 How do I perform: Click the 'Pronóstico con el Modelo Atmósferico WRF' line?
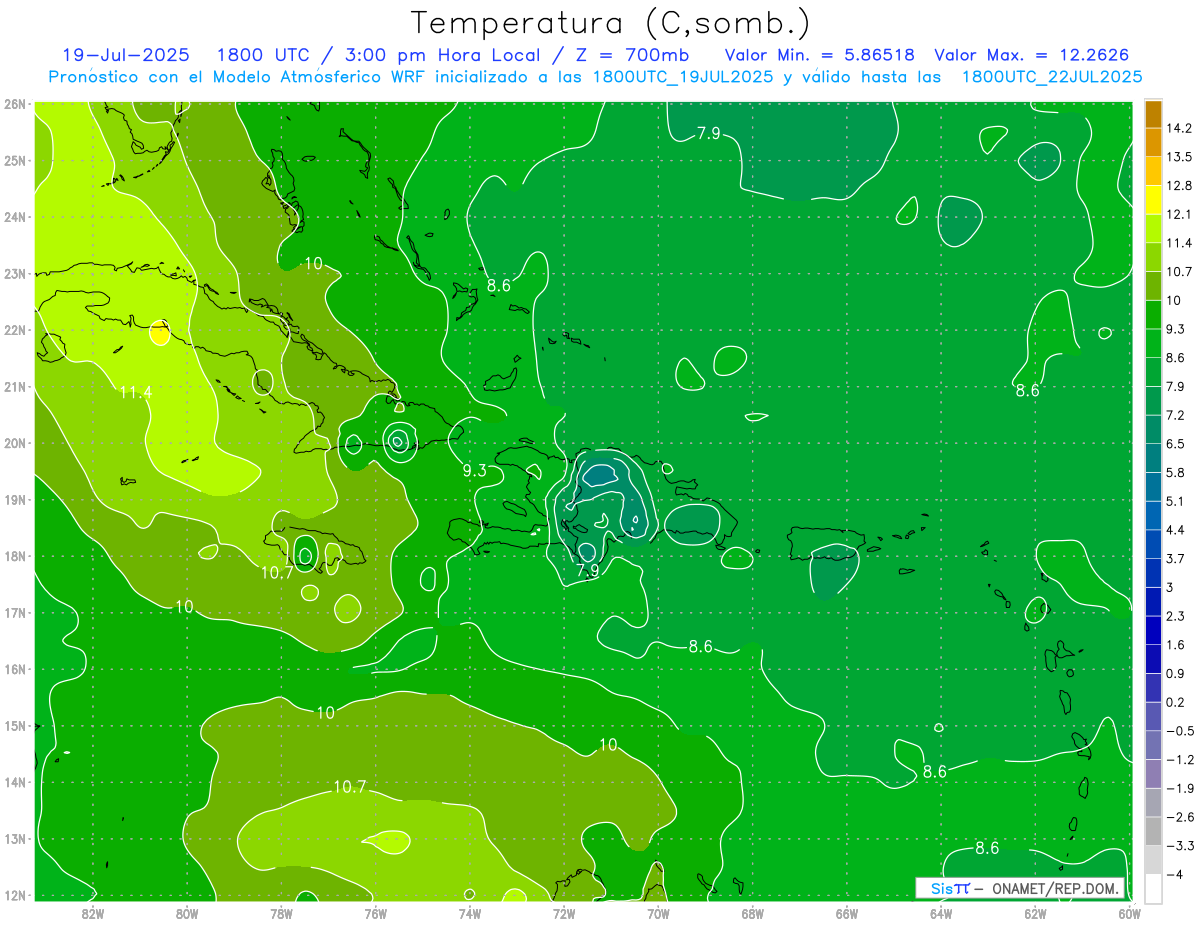click(x=596, y=76)
